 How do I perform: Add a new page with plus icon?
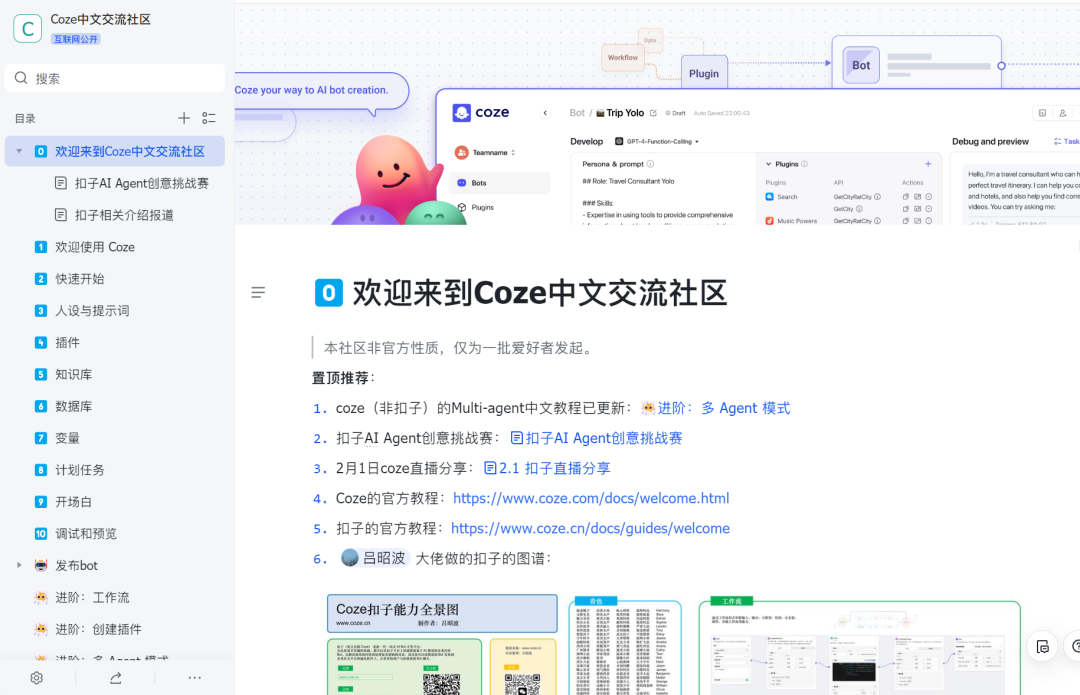pos(184,118)
